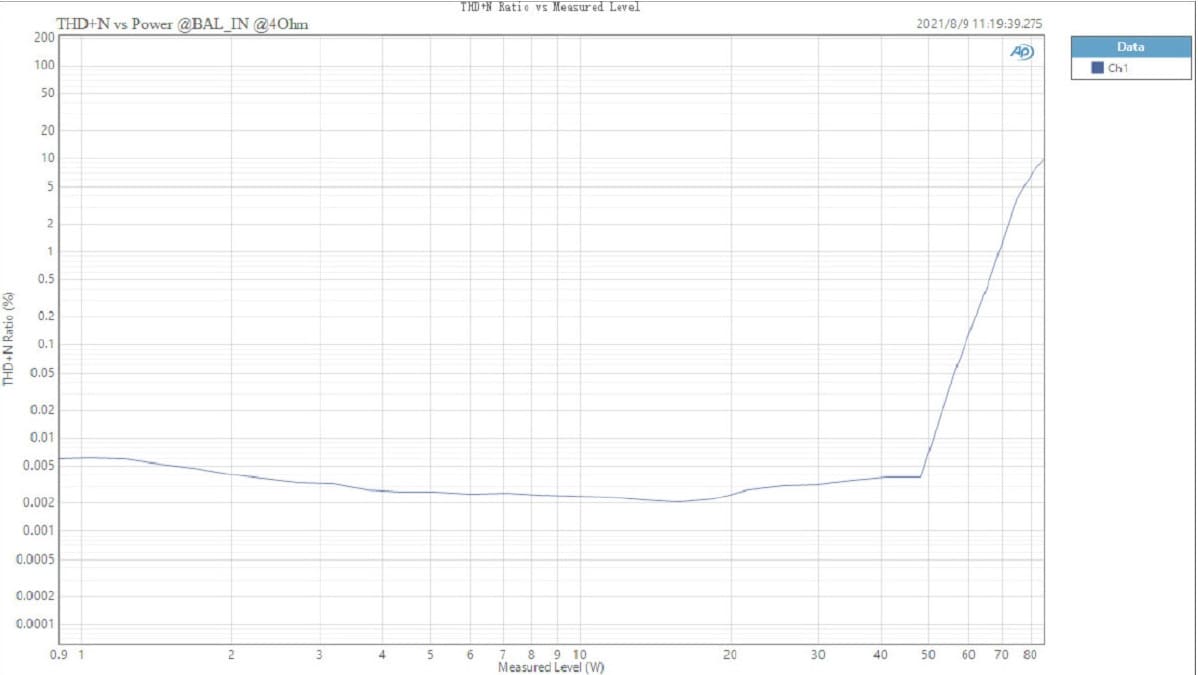Click the 9 tick on the horizontal axis
Image resolution: width=1198 pixels, height=675 pixels.
click(557, 654)
